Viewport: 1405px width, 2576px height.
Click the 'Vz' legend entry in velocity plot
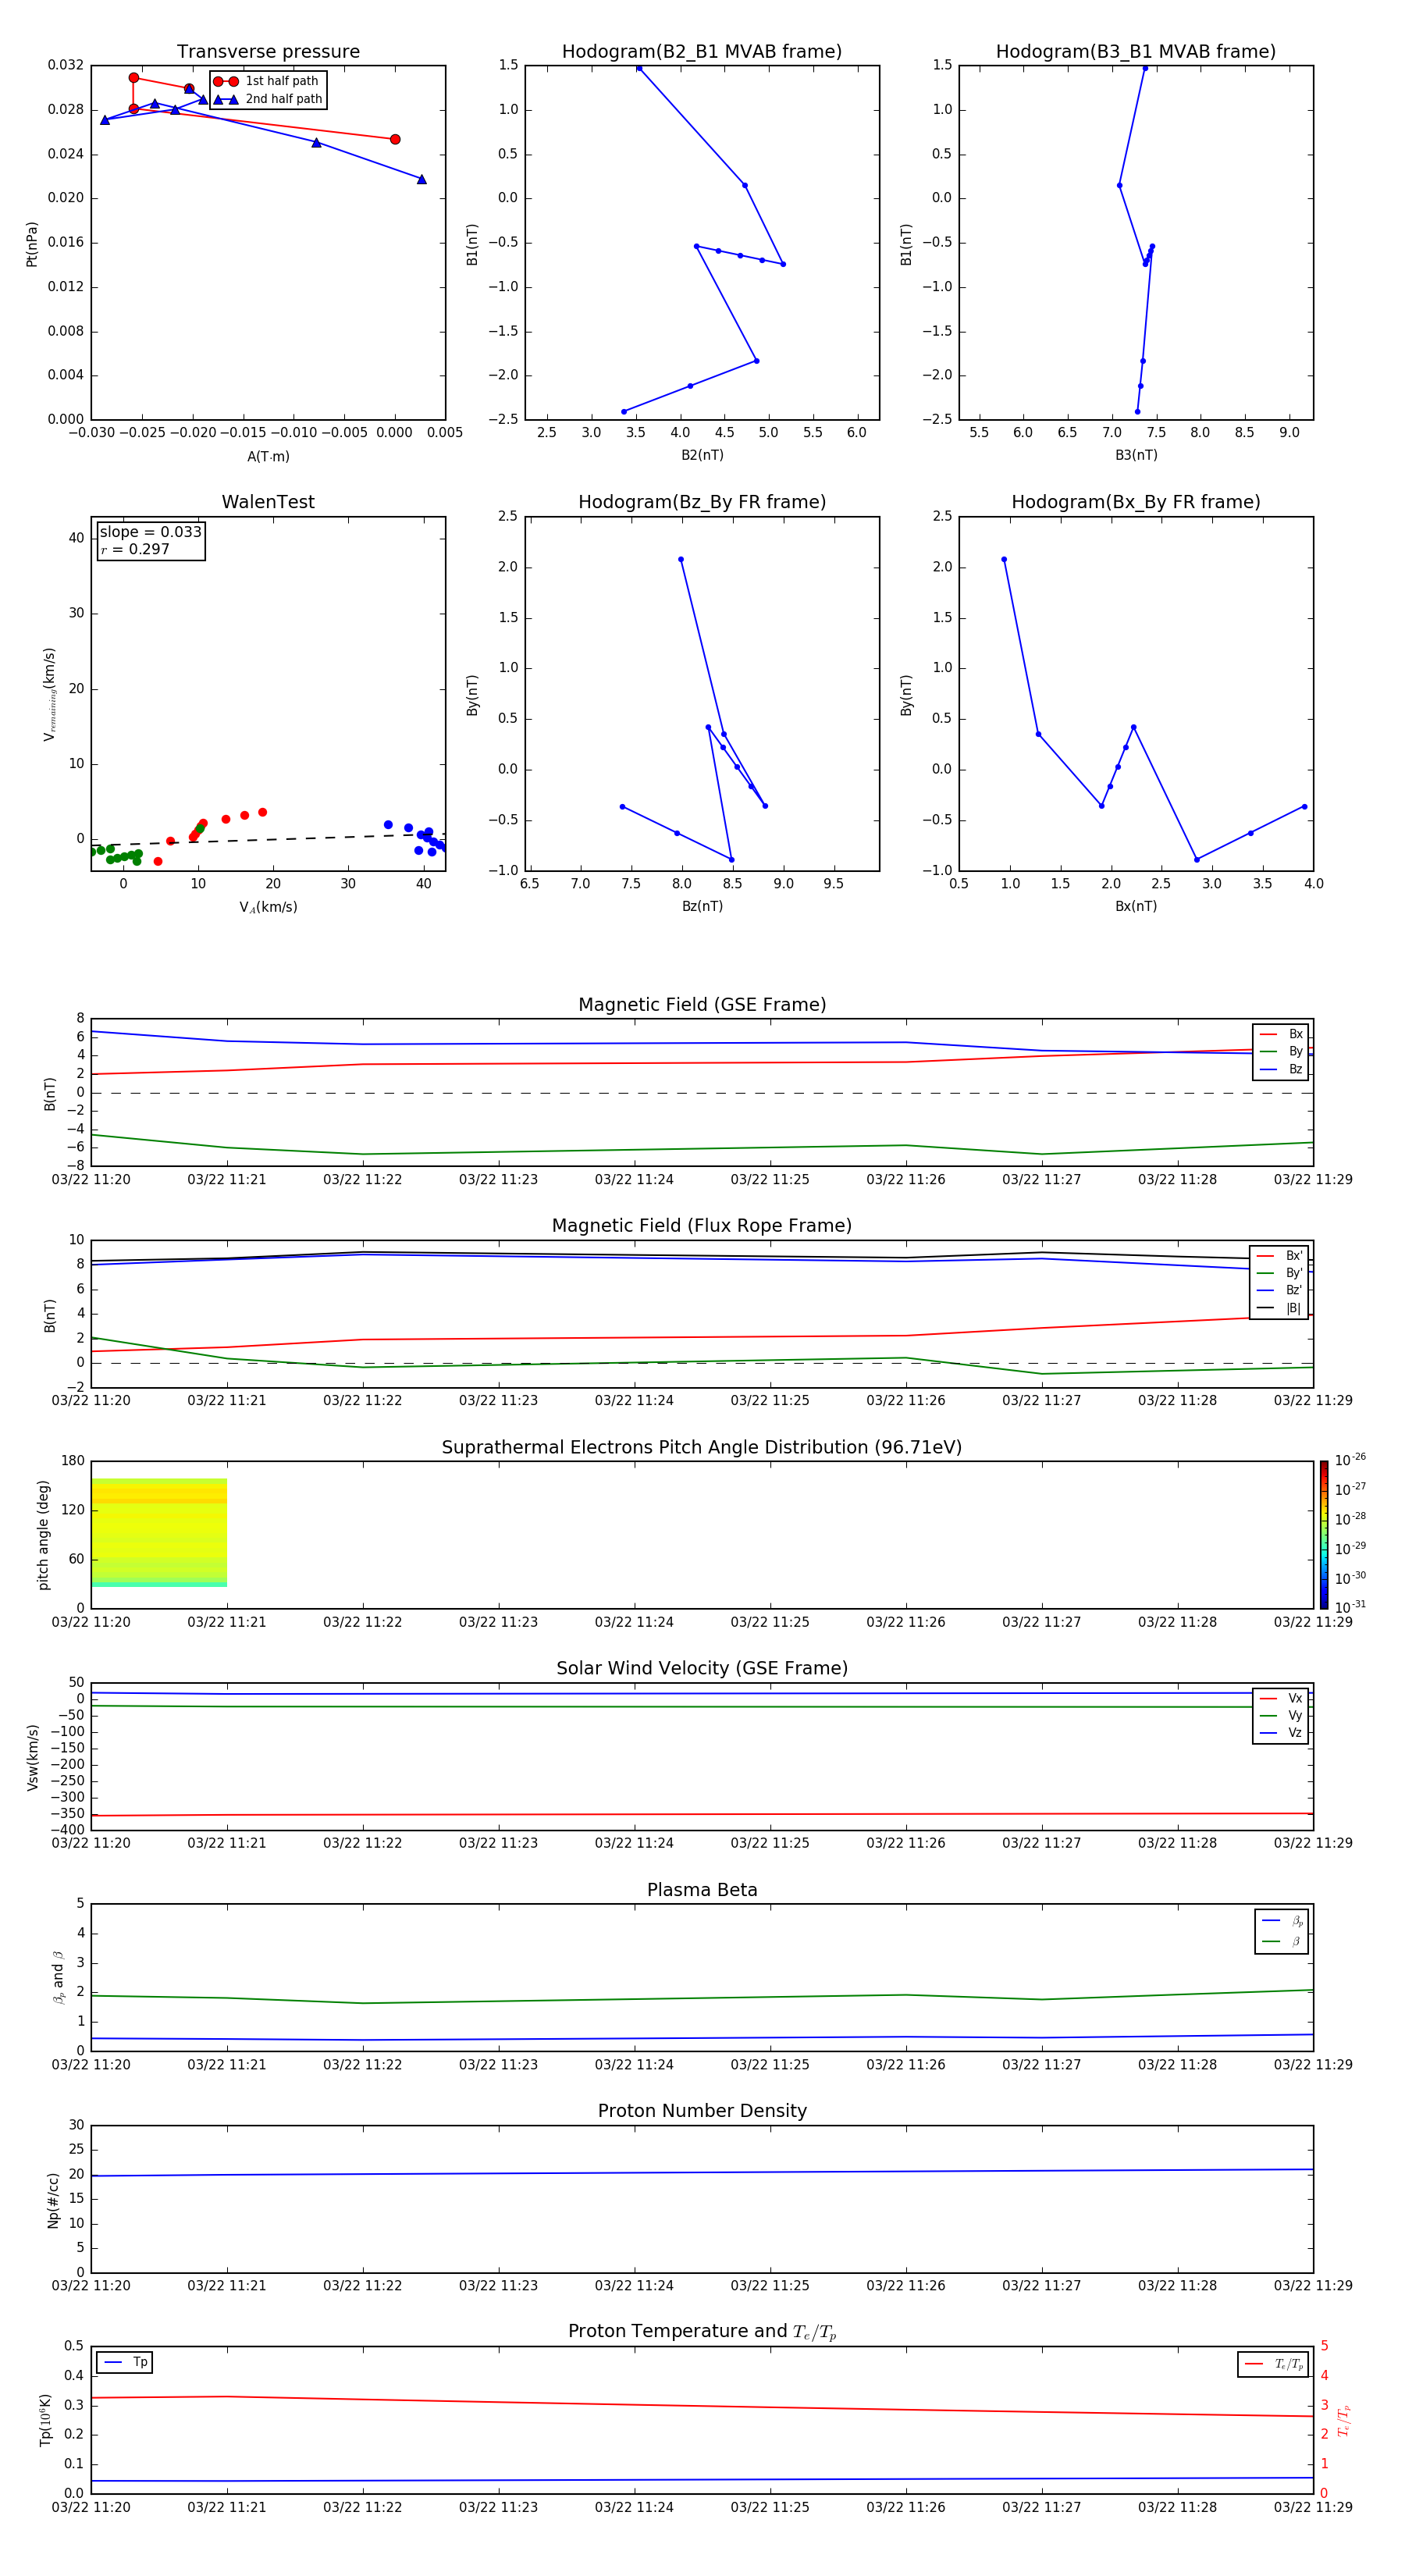click(1281, 1733)
